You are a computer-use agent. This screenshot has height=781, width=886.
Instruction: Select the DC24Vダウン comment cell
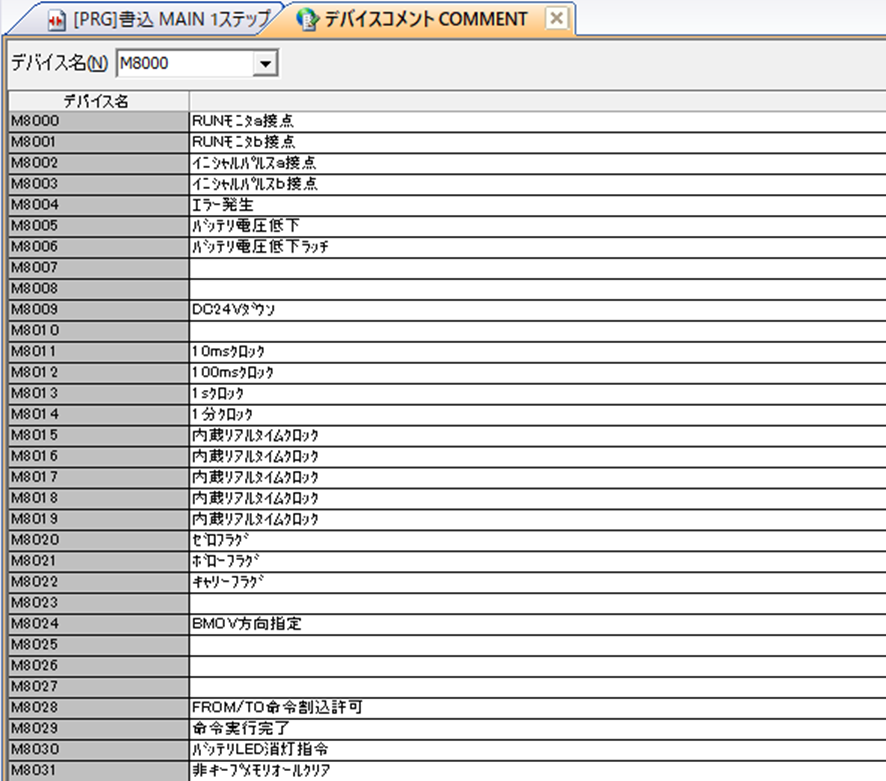(537, 309)
